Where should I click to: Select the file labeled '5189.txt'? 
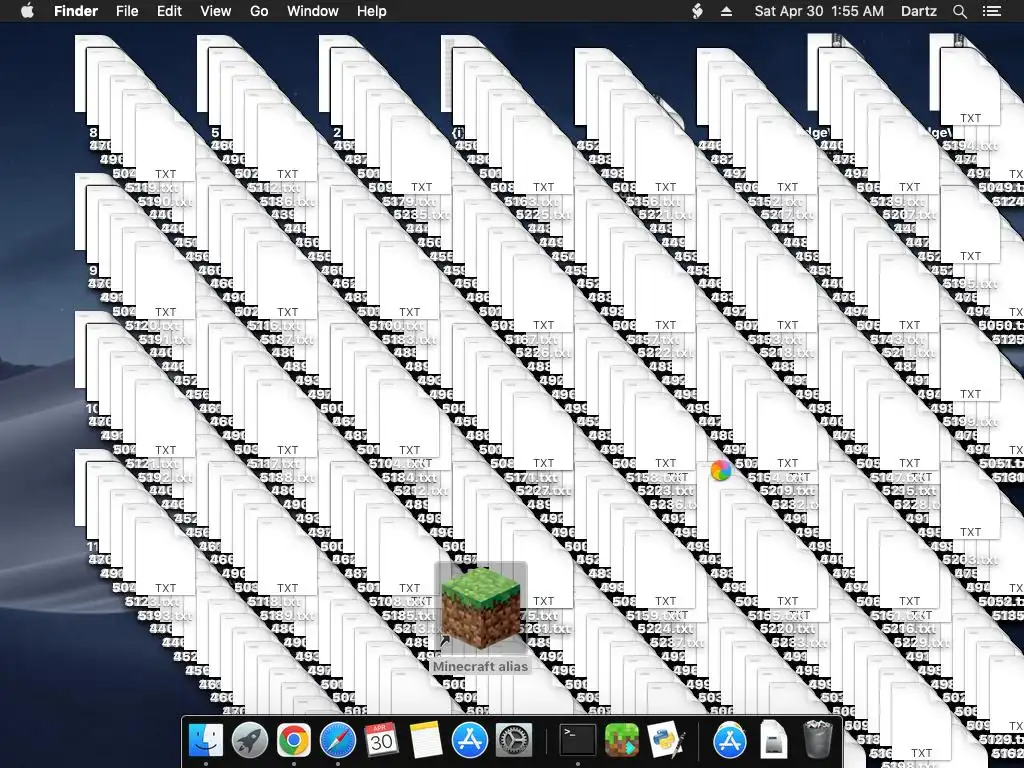tap(287, 615)
